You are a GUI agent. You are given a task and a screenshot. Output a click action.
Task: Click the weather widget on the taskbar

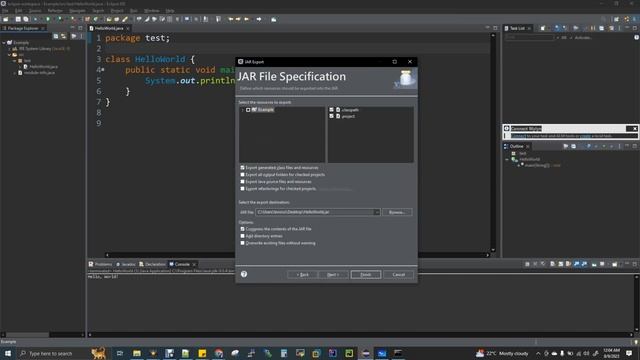point(502,353)
